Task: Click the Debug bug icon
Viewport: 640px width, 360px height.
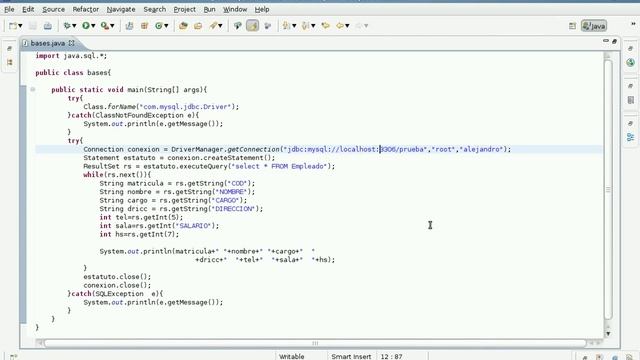Action: 67,26
